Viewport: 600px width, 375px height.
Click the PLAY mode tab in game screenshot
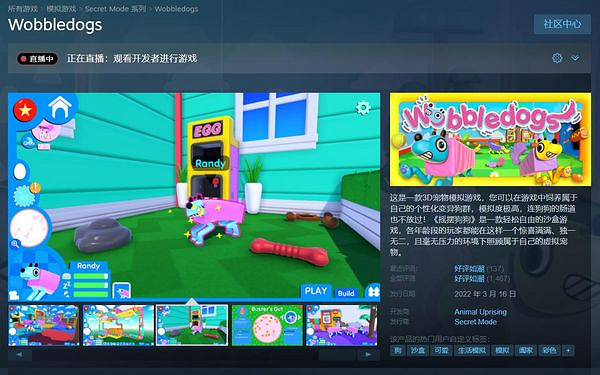(316, 291)
